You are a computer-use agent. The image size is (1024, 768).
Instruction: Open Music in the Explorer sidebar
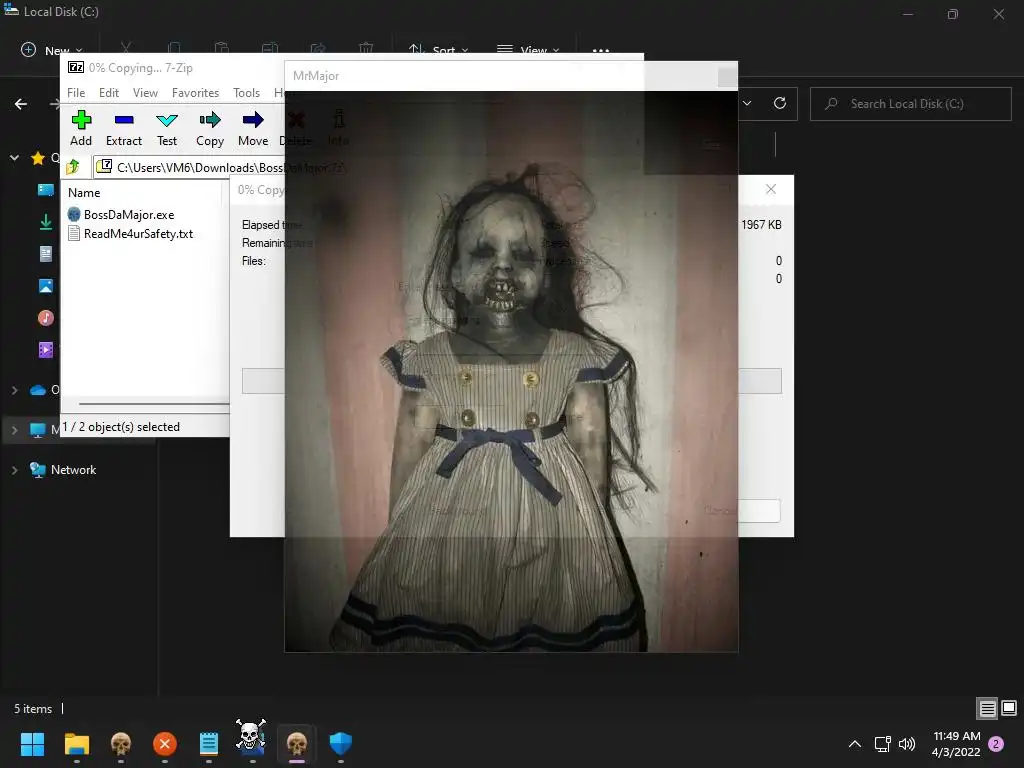click(x=46, y=318)
